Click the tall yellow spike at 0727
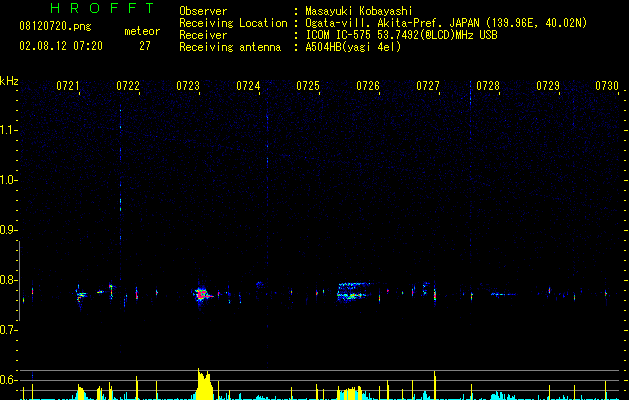 435,385
